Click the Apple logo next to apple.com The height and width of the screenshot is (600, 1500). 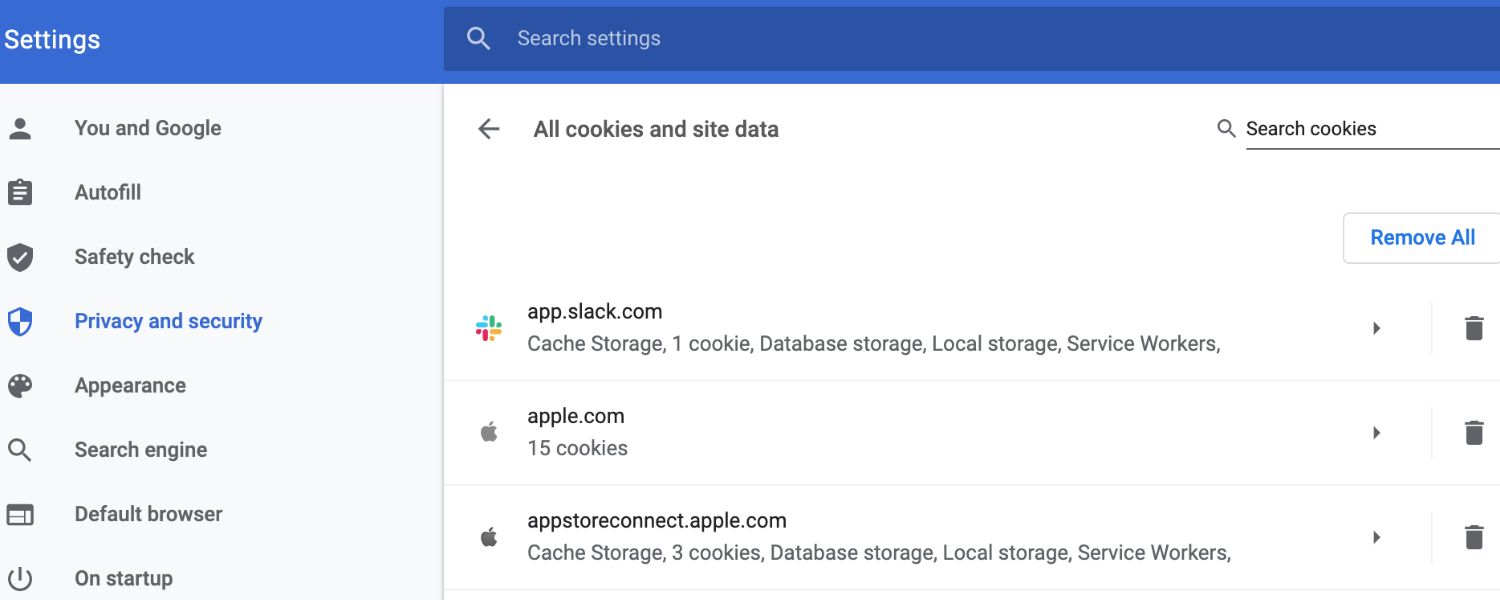pos(488,431)
